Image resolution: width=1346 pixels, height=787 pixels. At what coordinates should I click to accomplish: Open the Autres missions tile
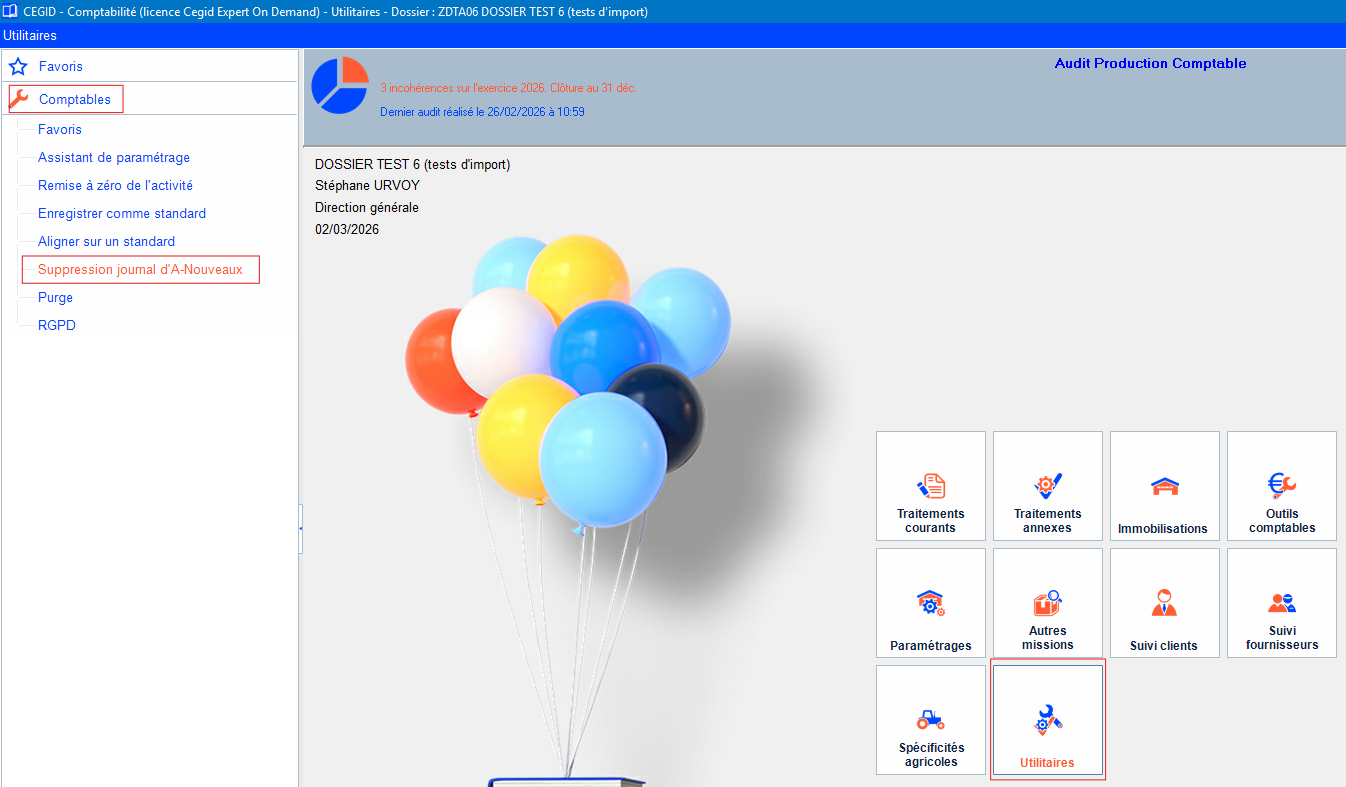coord(1047,603)
